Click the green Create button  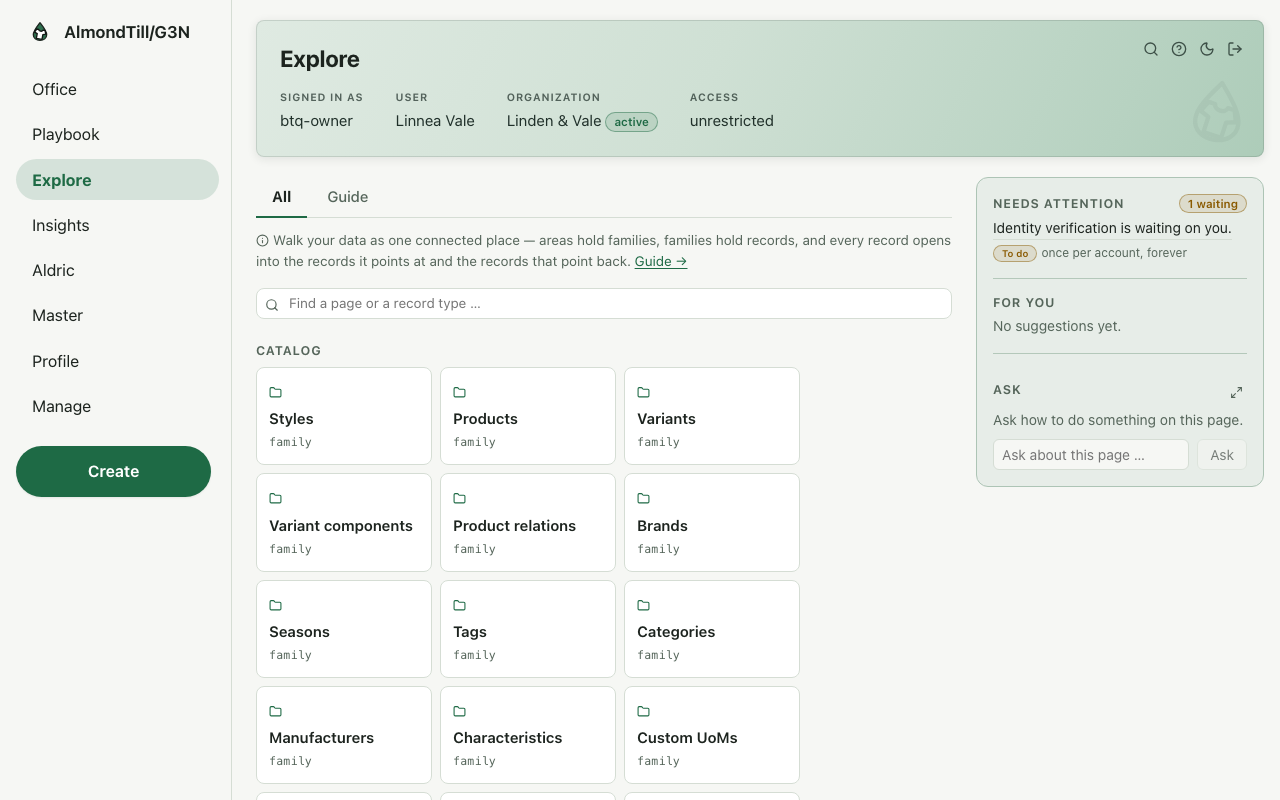click(113, 471)
